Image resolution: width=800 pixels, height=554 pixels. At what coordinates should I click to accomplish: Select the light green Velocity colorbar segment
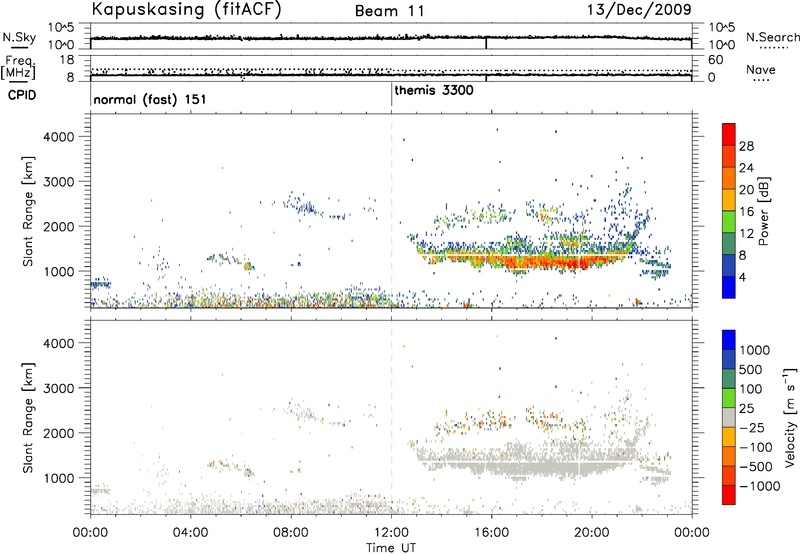[729, 398]
